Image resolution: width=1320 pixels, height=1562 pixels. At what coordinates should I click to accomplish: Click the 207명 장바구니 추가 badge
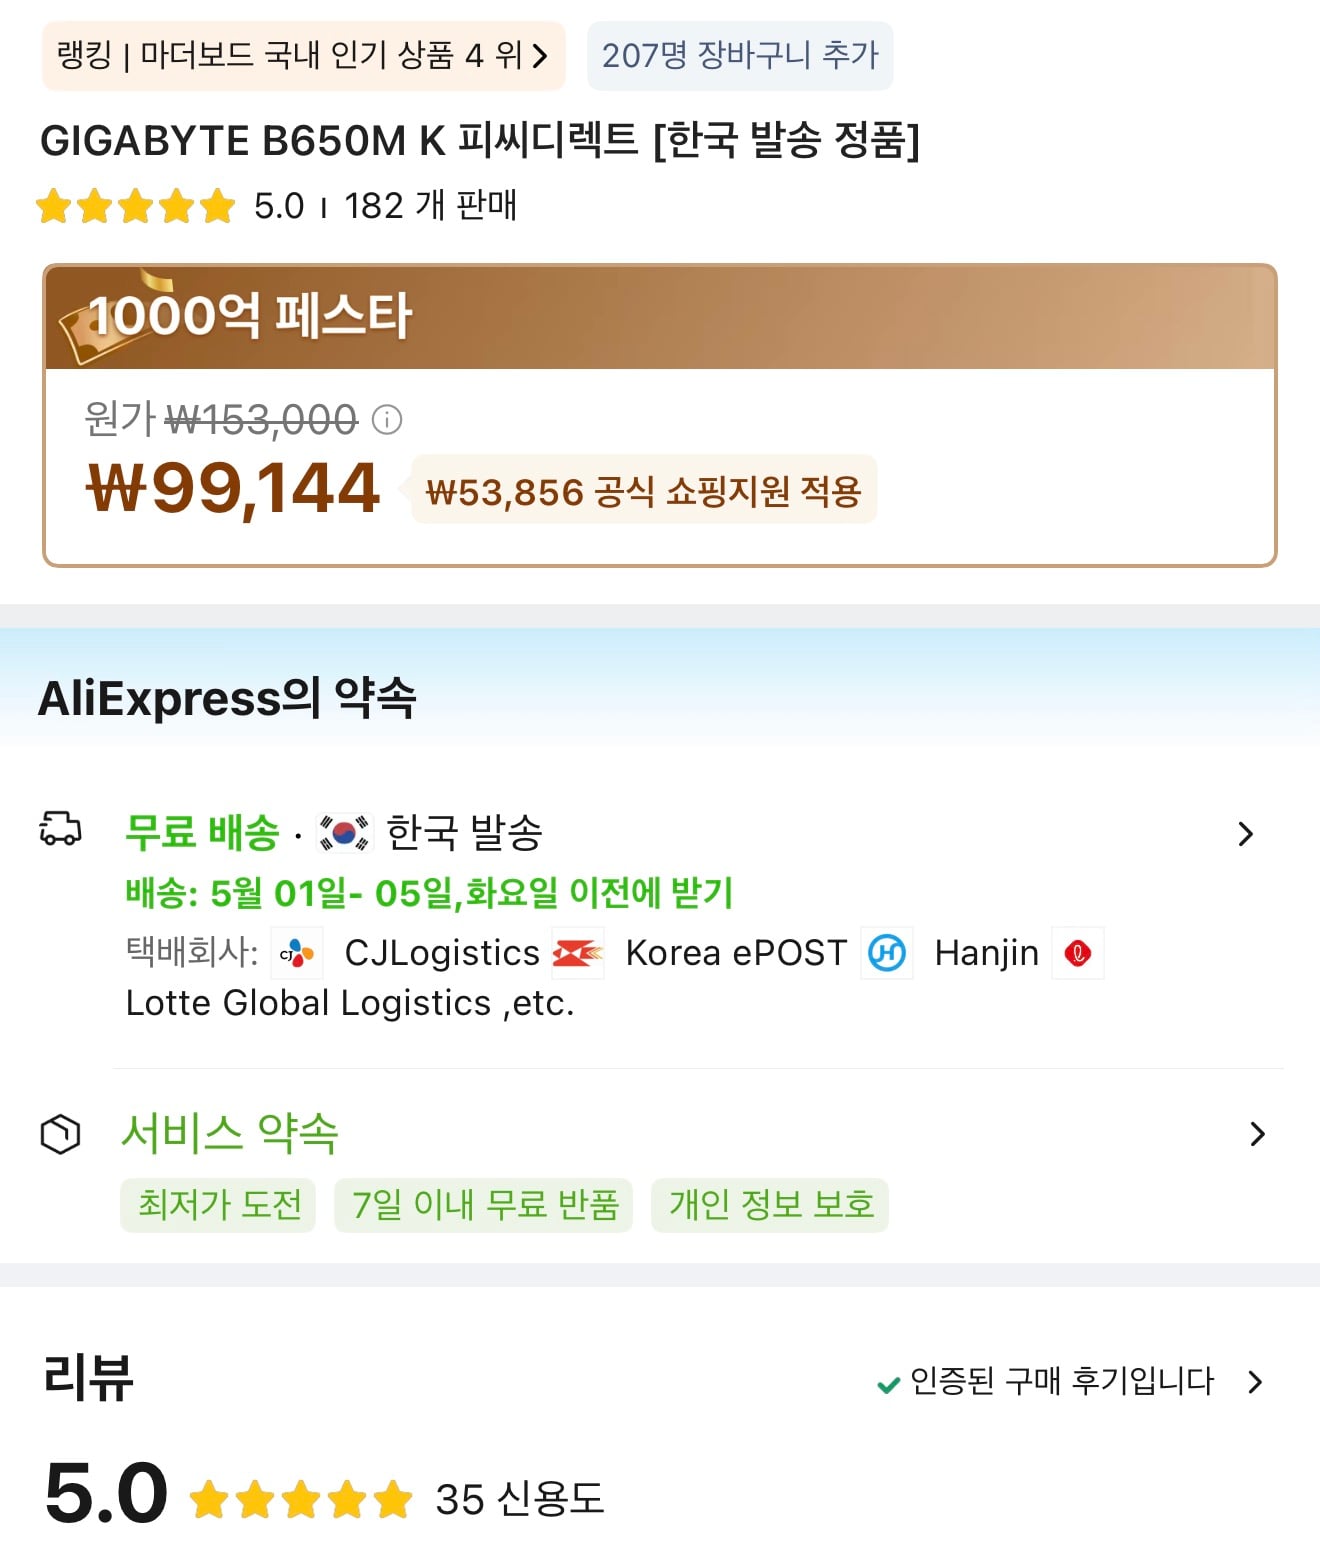[739, 55]
